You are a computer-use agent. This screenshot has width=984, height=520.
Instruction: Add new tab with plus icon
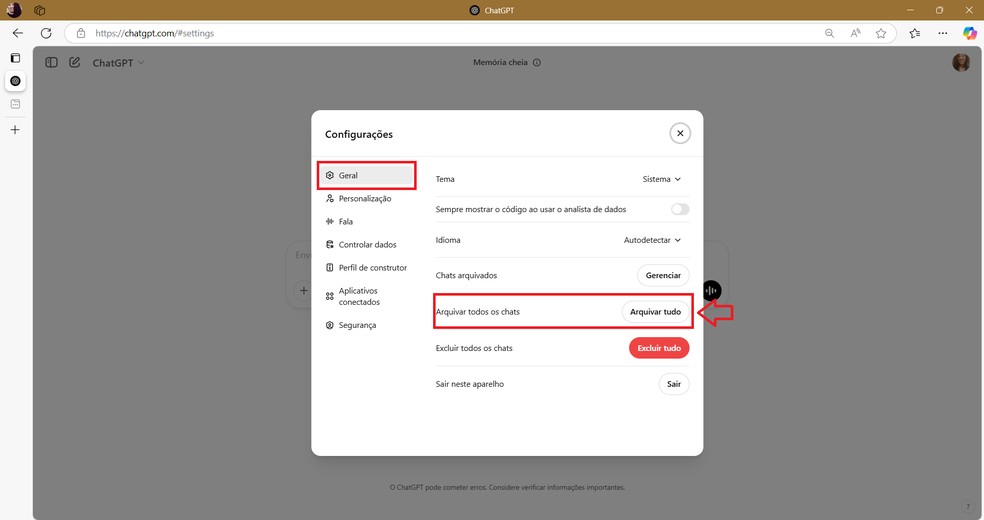click(15, 130)
